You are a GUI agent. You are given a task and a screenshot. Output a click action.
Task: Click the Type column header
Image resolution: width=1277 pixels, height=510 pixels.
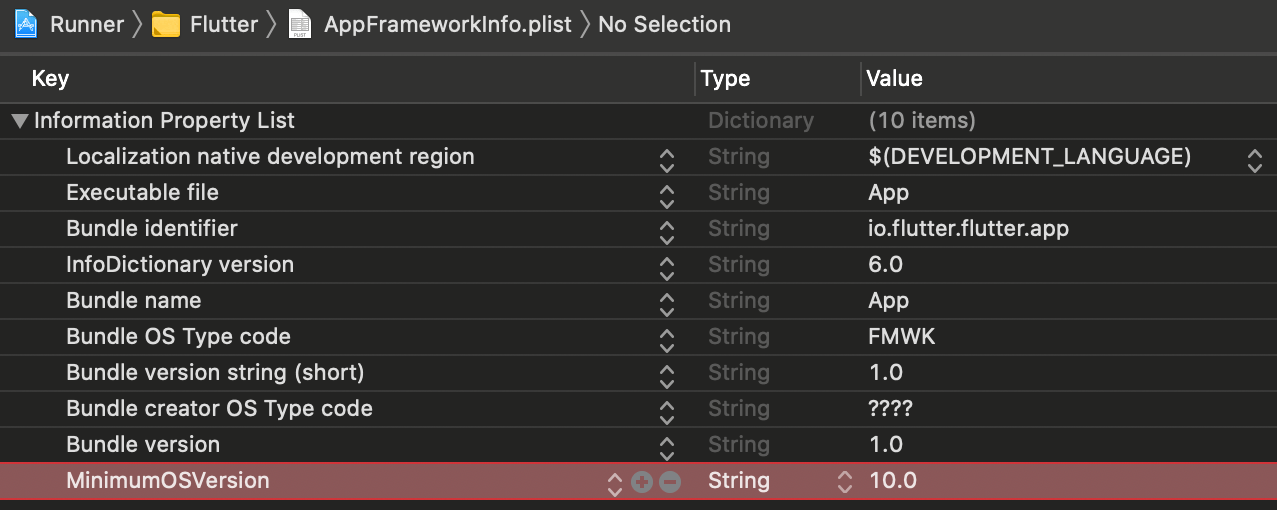(725, 78)
